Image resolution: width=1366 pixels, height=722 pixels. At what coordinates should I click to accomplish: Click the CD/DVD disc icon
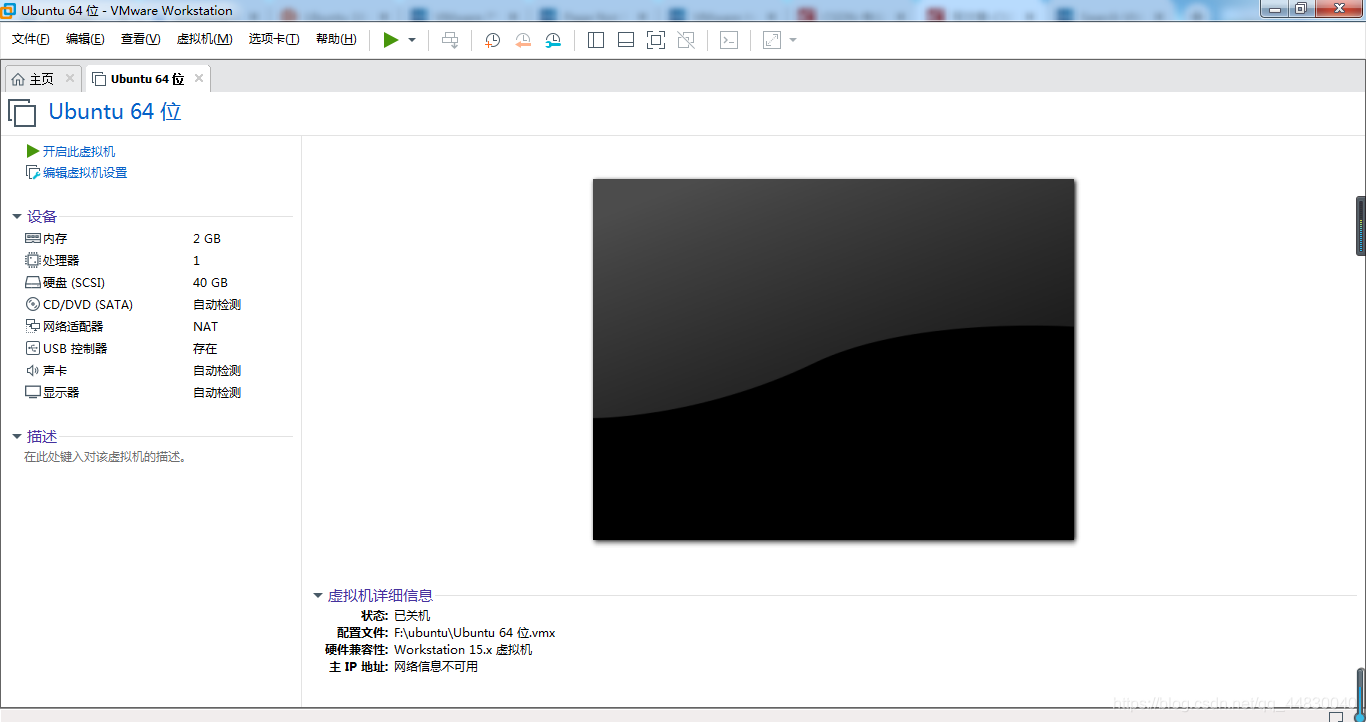[33, 304]
